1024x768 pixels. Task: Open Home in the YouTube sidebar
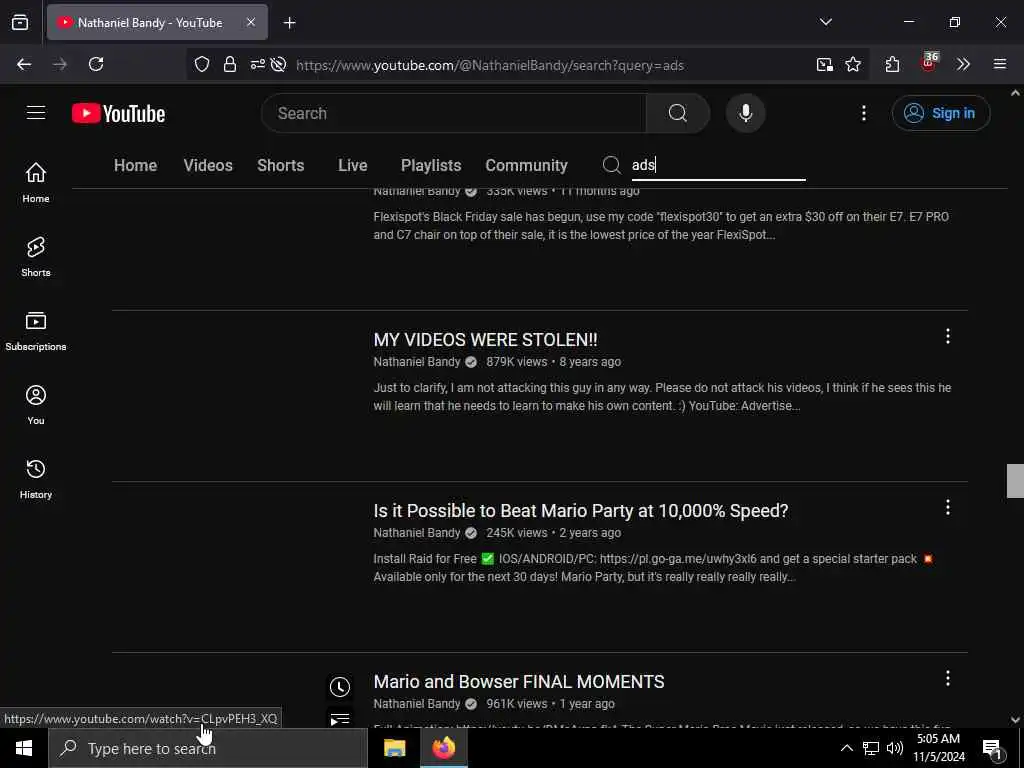point(36,182)
